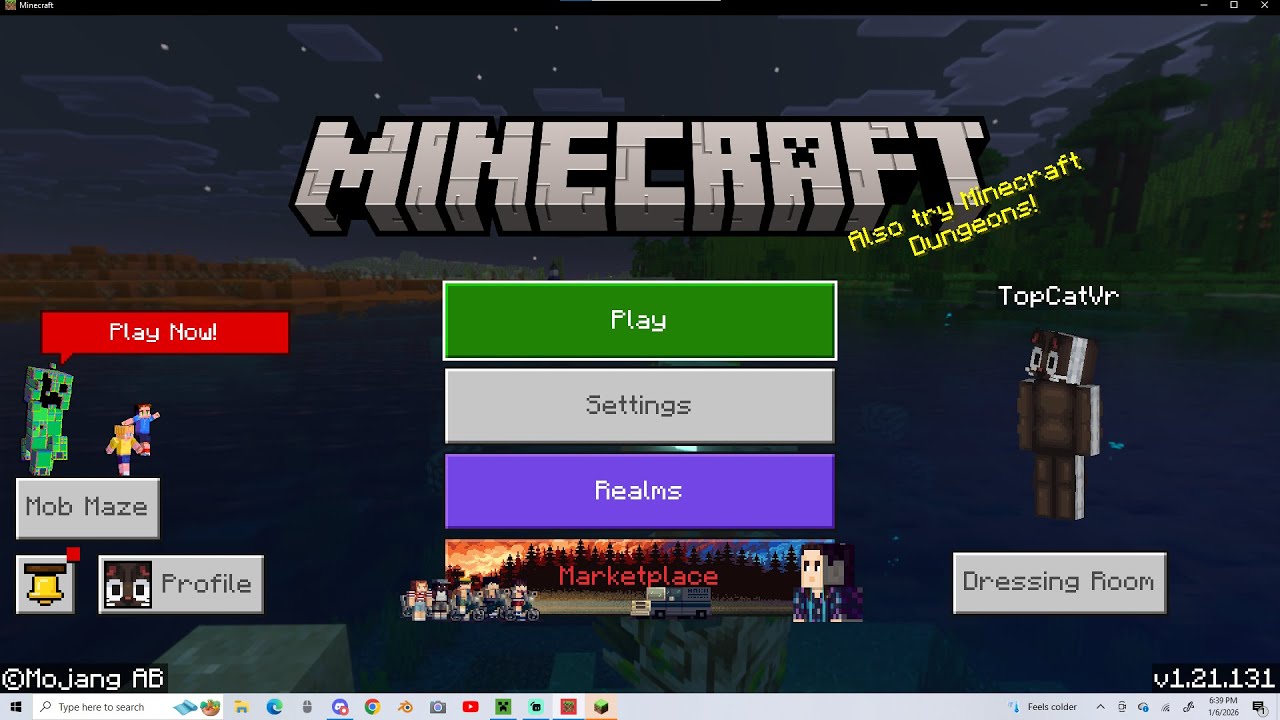Screen dimensions: 1280x720
Task: Open the Marketplace banner
Action: [x=639, y=577]
